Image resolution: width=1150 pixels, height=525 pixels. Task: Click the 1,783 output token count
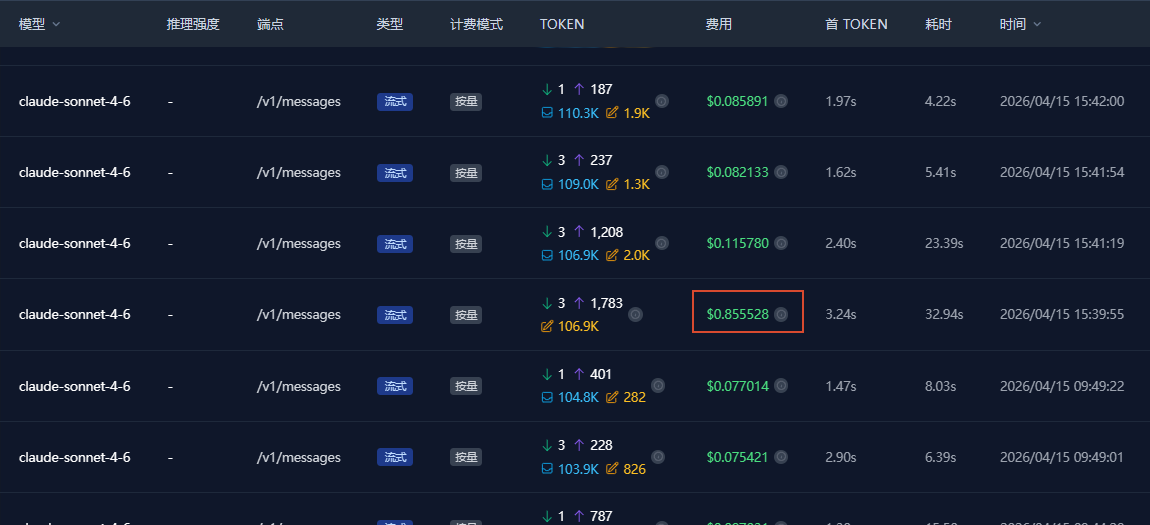pyautogui.click(x=606, y=303)
